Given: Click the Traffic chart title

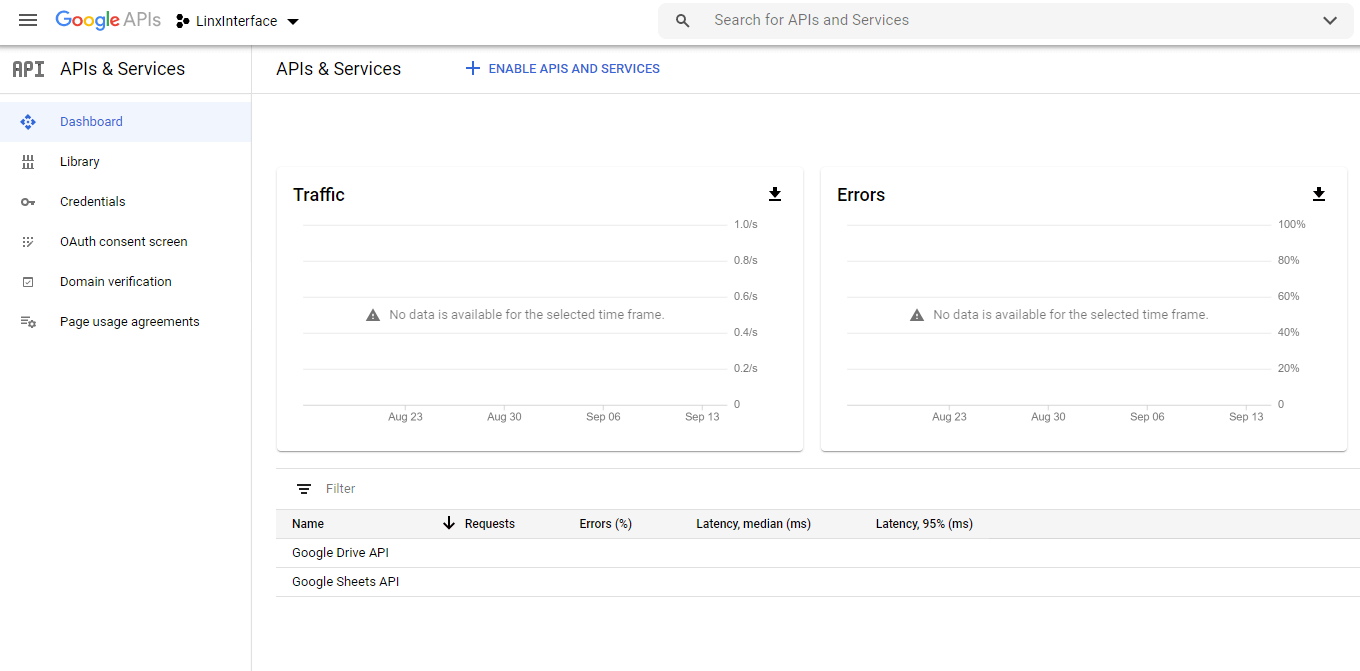Looking at the screenshot, I should click(x=319, y=195).
